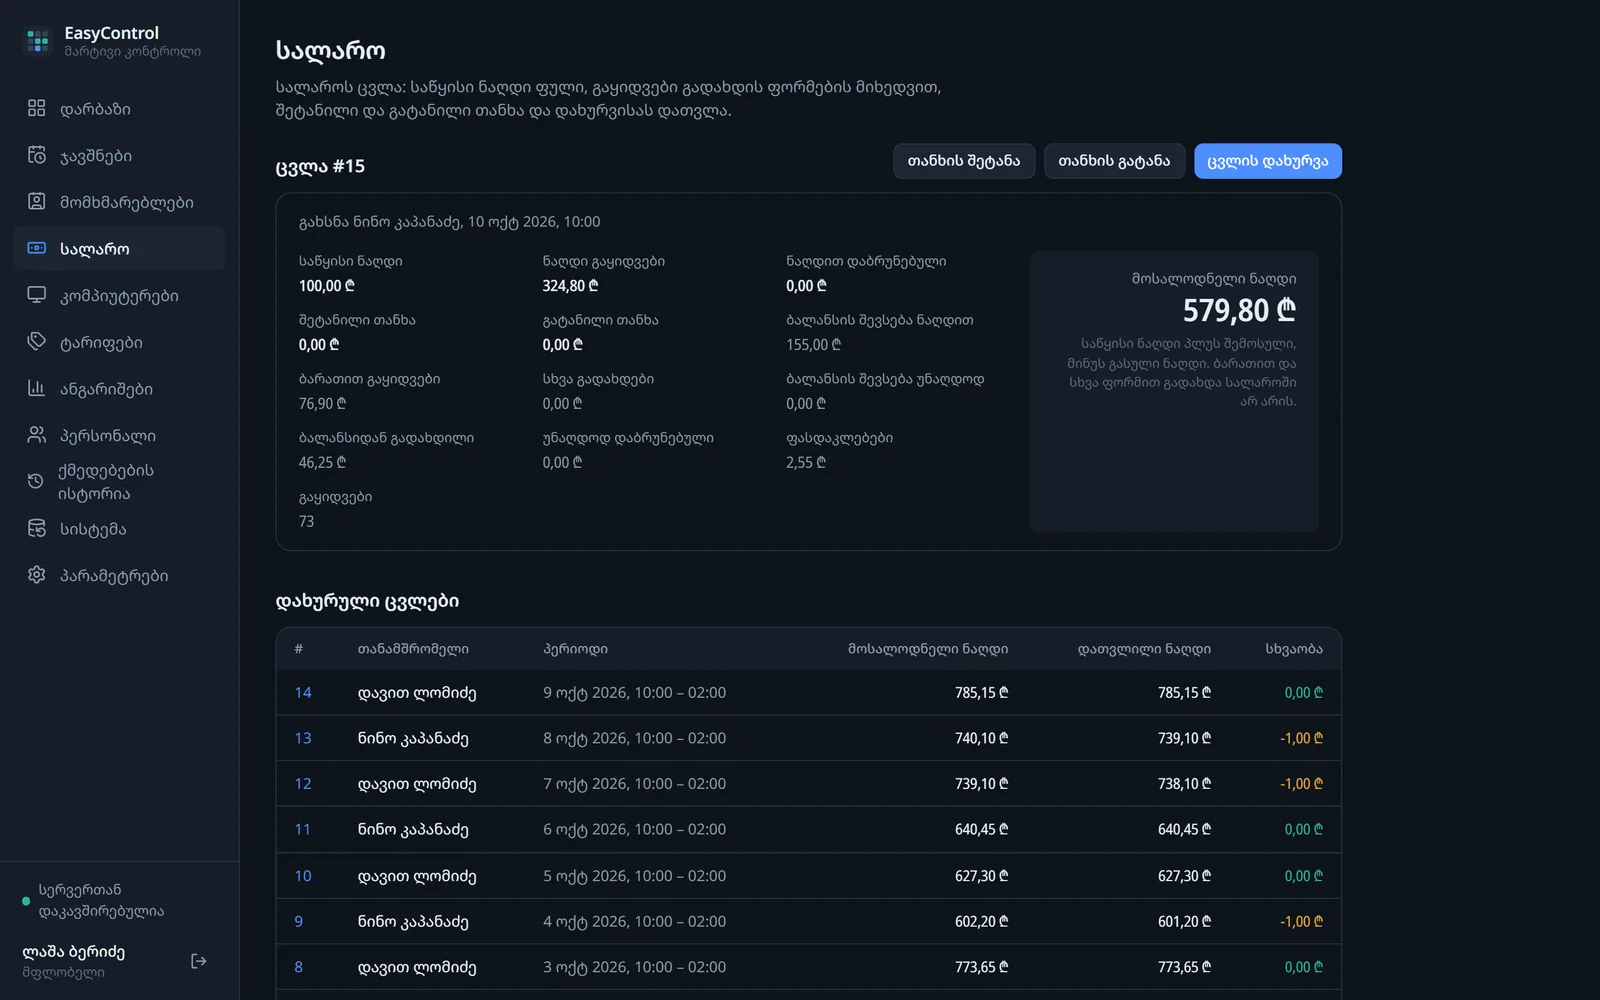Open the ჯავშნები calendar icon
The width and height of the screenshot is (1600, 1000).
(x=37, y=155)
